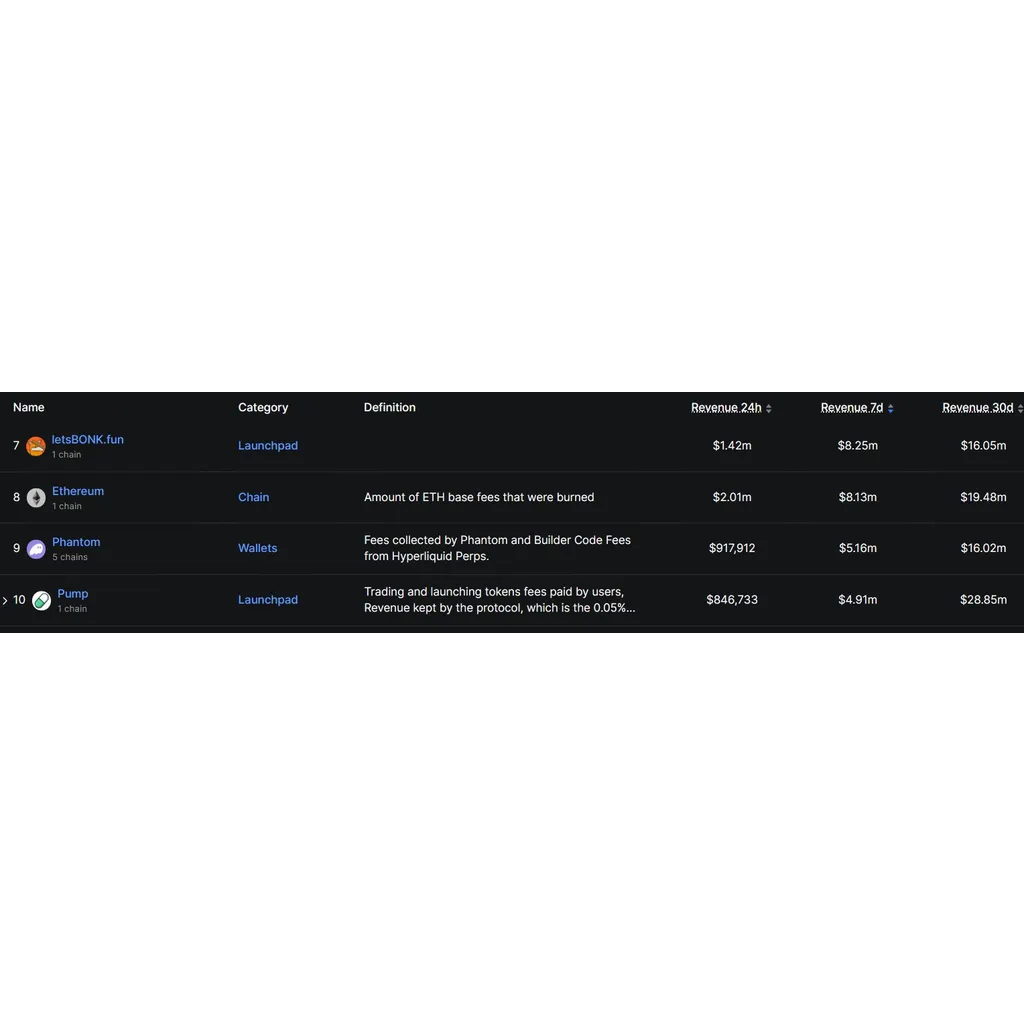This screenshot has width=1024, height=1024.
Task: Open the Ethereum protocol link
Action: [x=78, y=491]
